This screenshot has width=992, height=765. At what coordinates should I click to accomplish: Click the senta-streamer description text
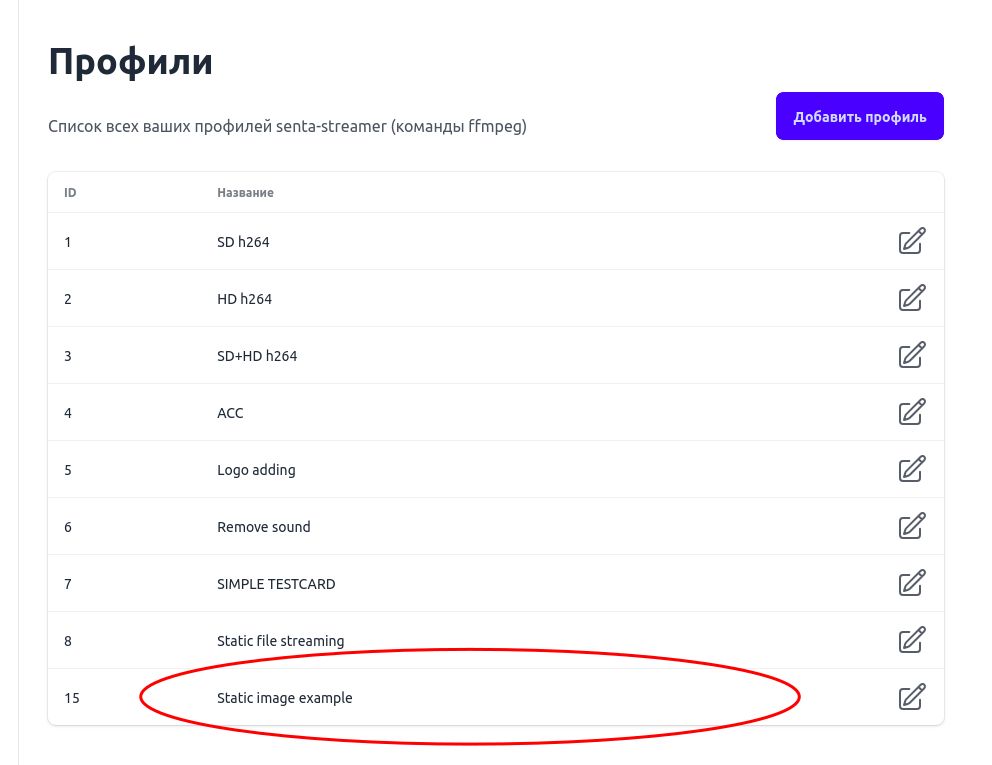coord(287,126)
